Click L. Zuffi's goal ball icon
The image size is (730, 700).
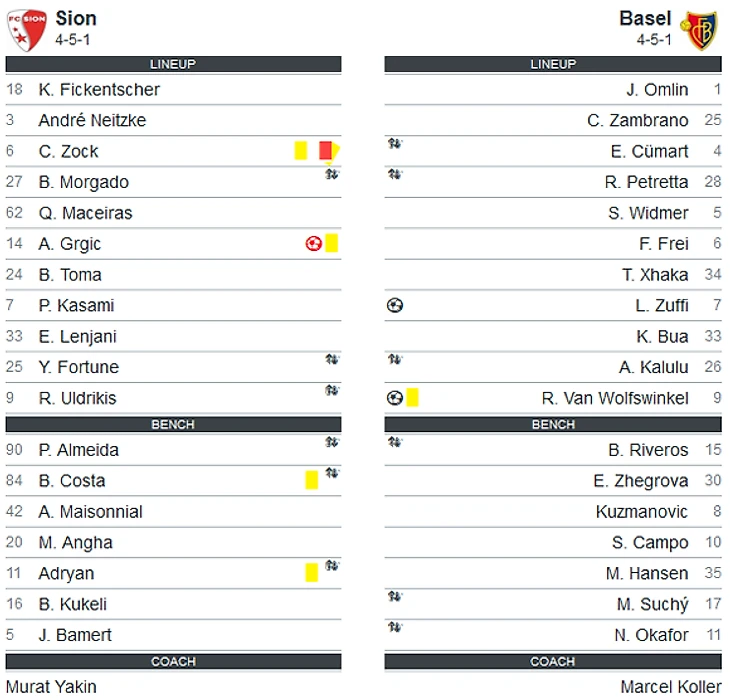click(x=395, y=305)
